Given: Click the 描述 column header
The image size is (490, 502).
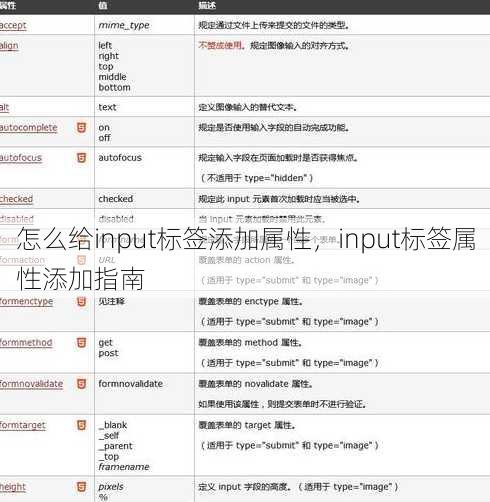Looking at the screenshot, I should (x=207, y=6).
